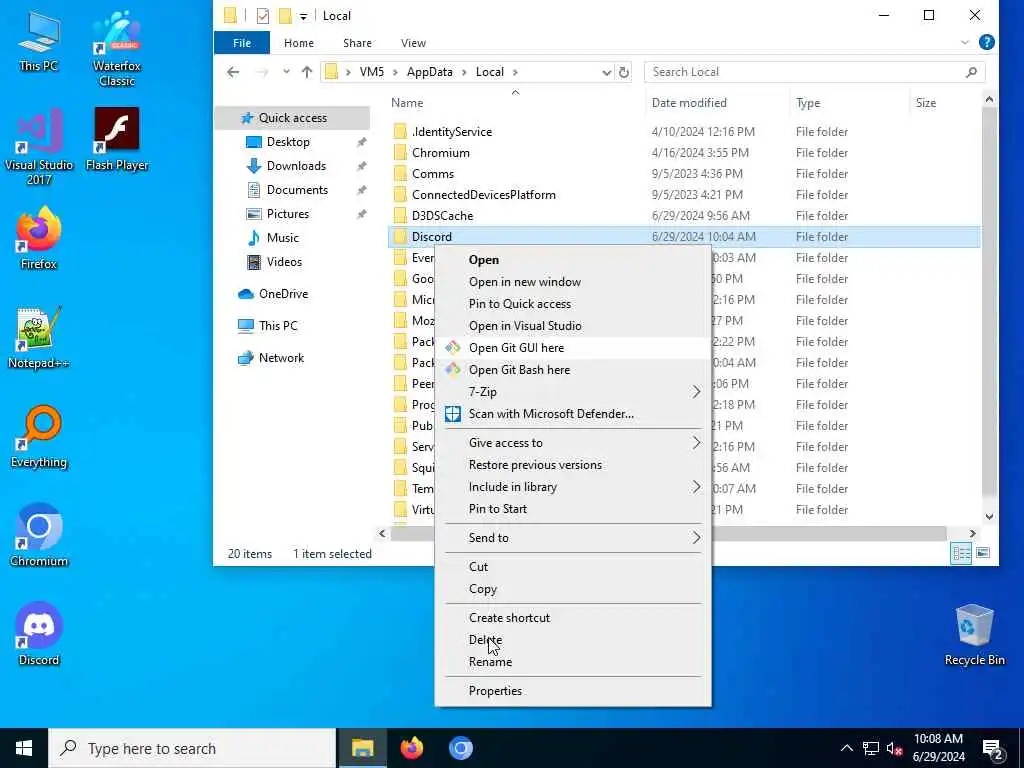Click the vertical scrollbar down arrow
The width and height of the screenshot is (1024, 768).
coord(989,517)
